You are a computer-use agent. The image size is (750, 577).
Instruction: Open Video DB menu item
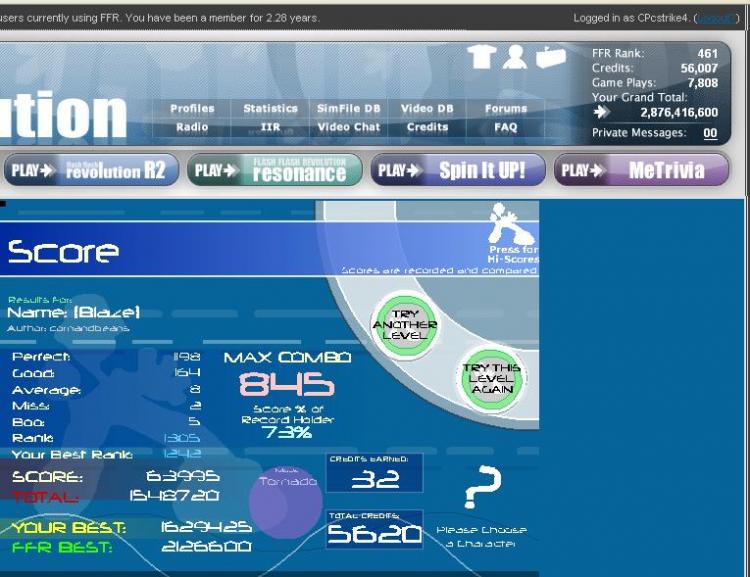427,109
